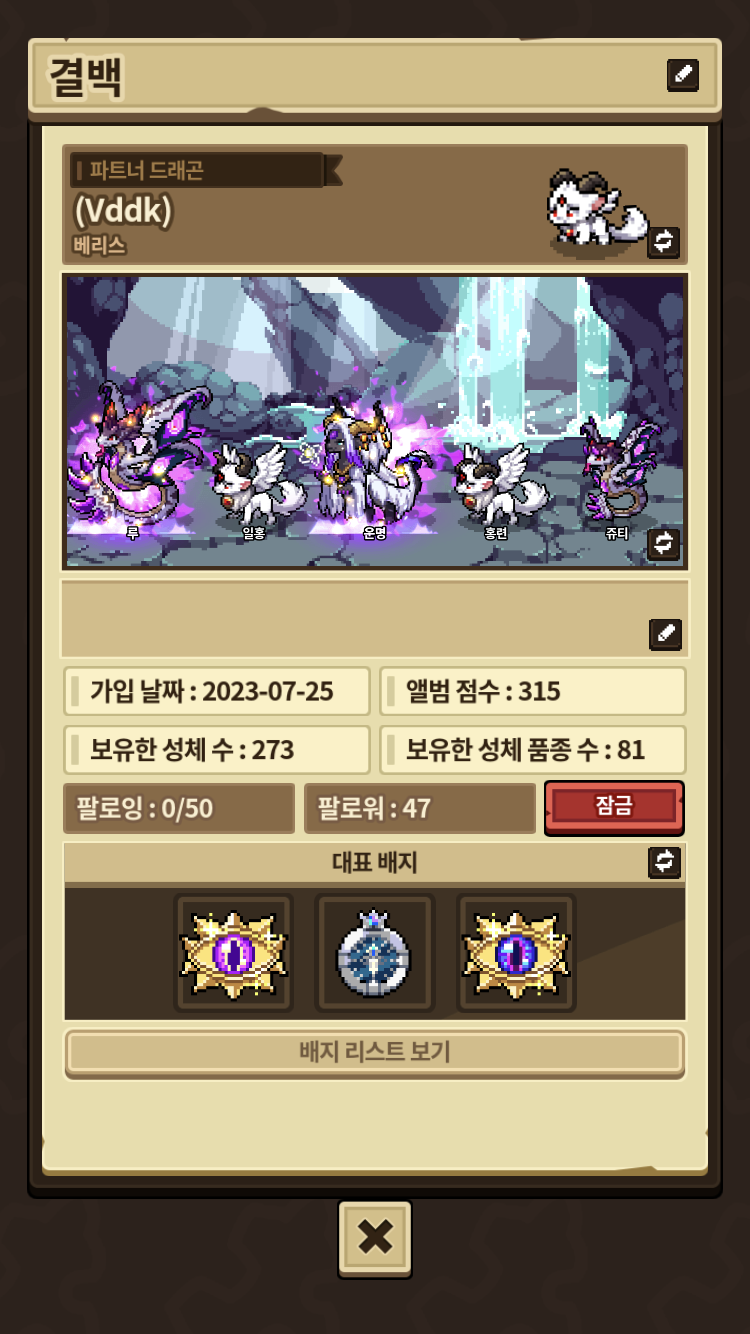Click the empty introduction text field
Viewport: 750px width, 1334px height.
375,618
